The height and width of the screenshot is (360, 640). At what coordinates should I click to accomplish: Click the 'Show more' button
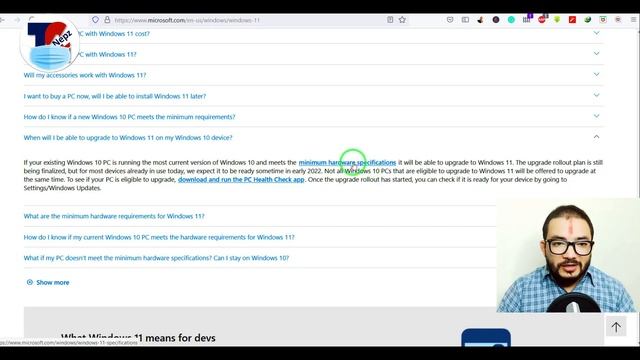(48, 282)
